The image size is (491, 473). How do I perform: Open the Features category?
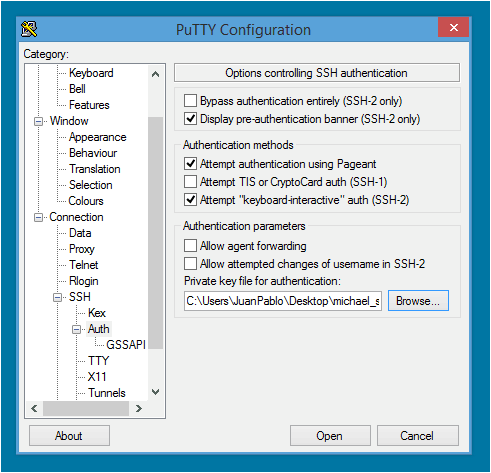pos(89,105)
